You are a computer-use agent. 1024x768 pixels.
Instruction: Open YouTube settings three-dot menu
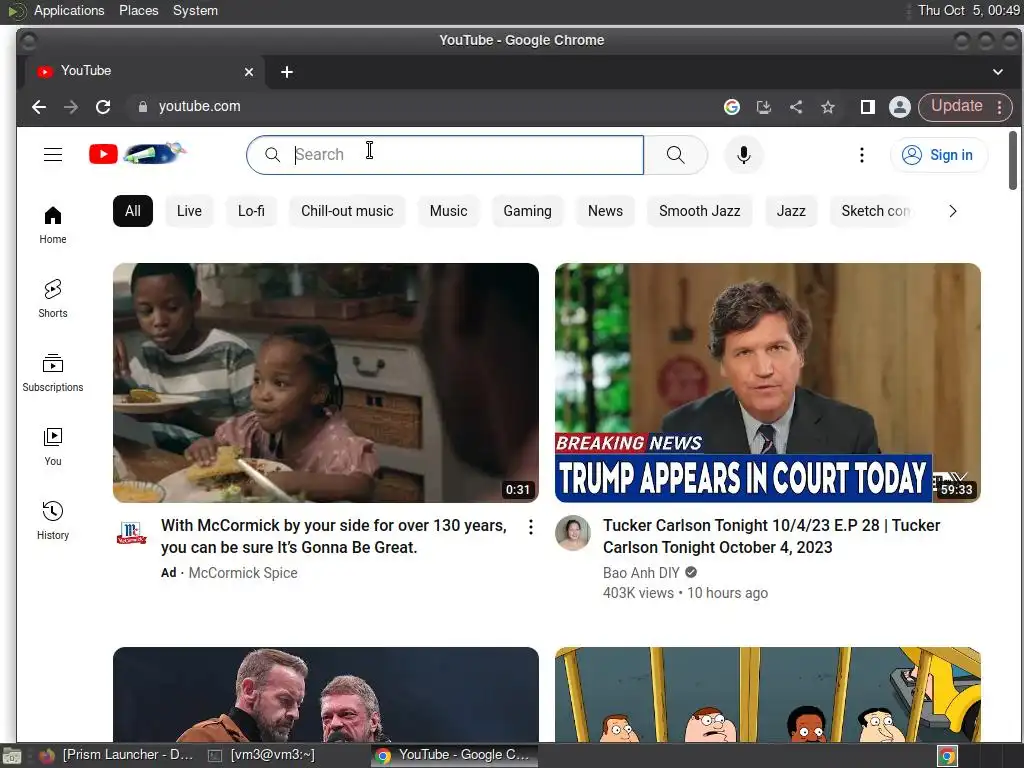pos(861,155)
